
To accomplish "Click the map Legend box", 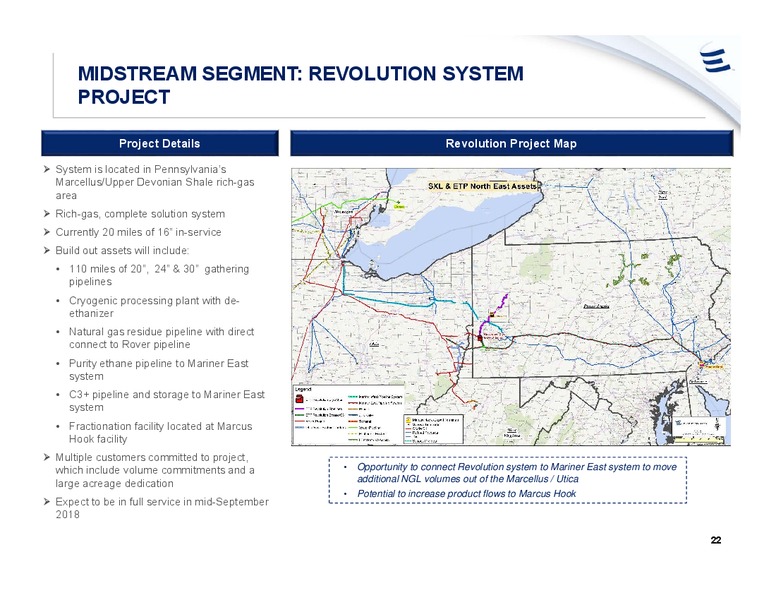I will point(349,415).
